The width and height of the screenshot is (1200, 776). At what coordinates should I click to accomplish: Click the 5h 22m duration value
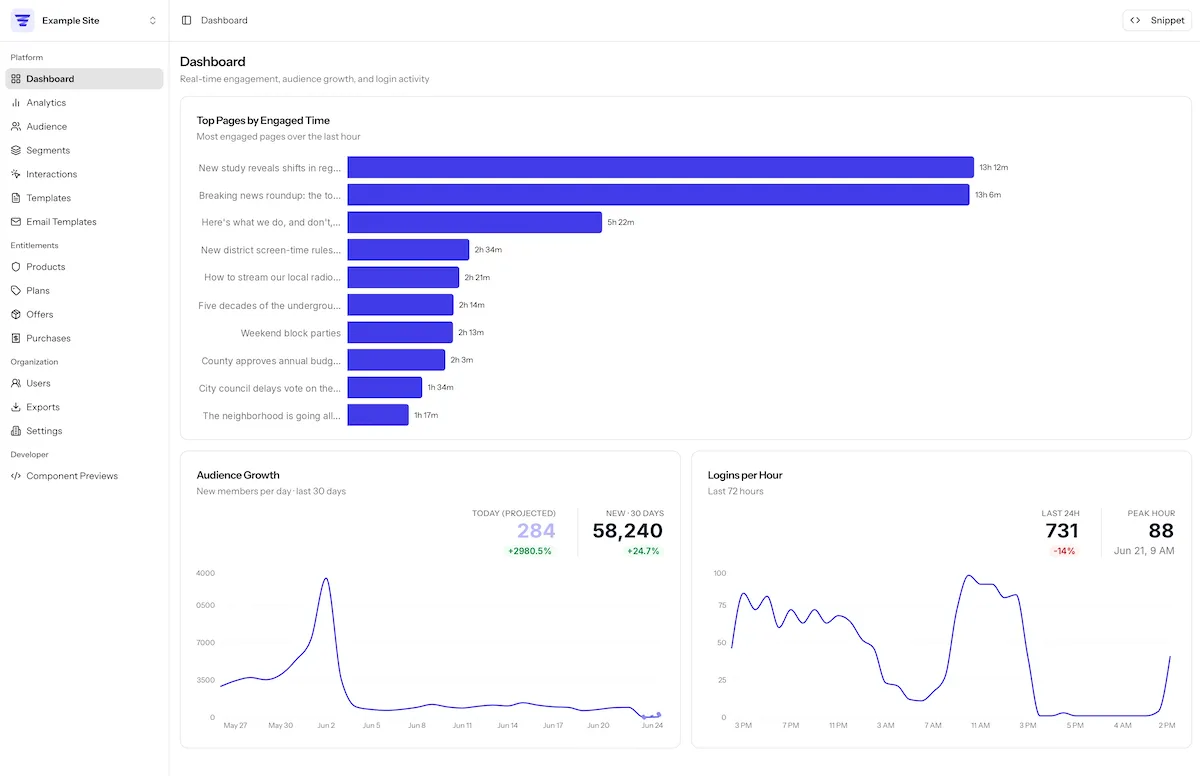(621, 222)
